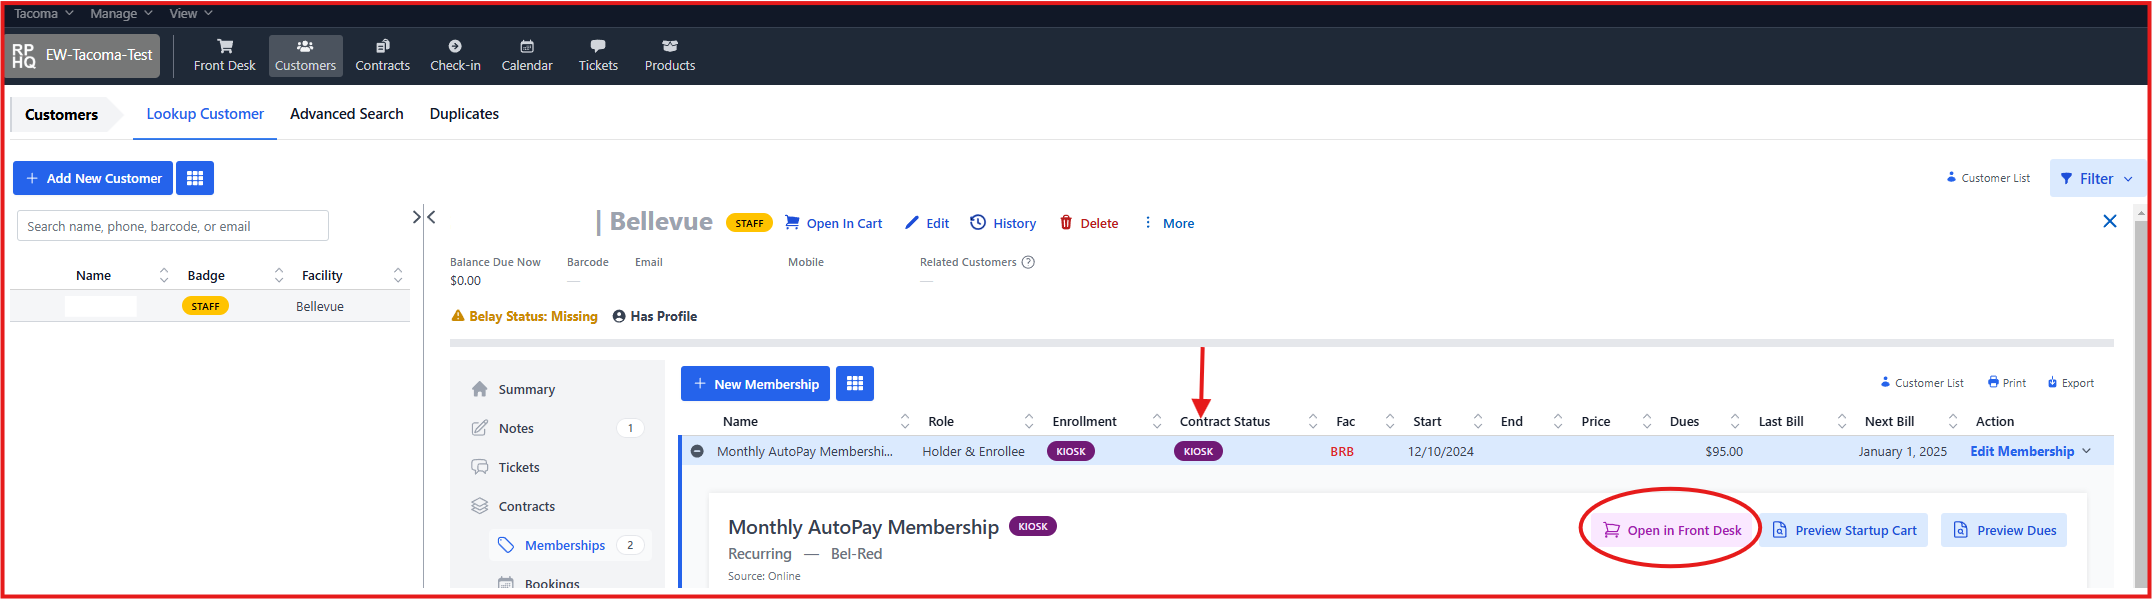Screen dimensions: 2152x599
Task: Print the memberships list
Action: click(2007, 383)
